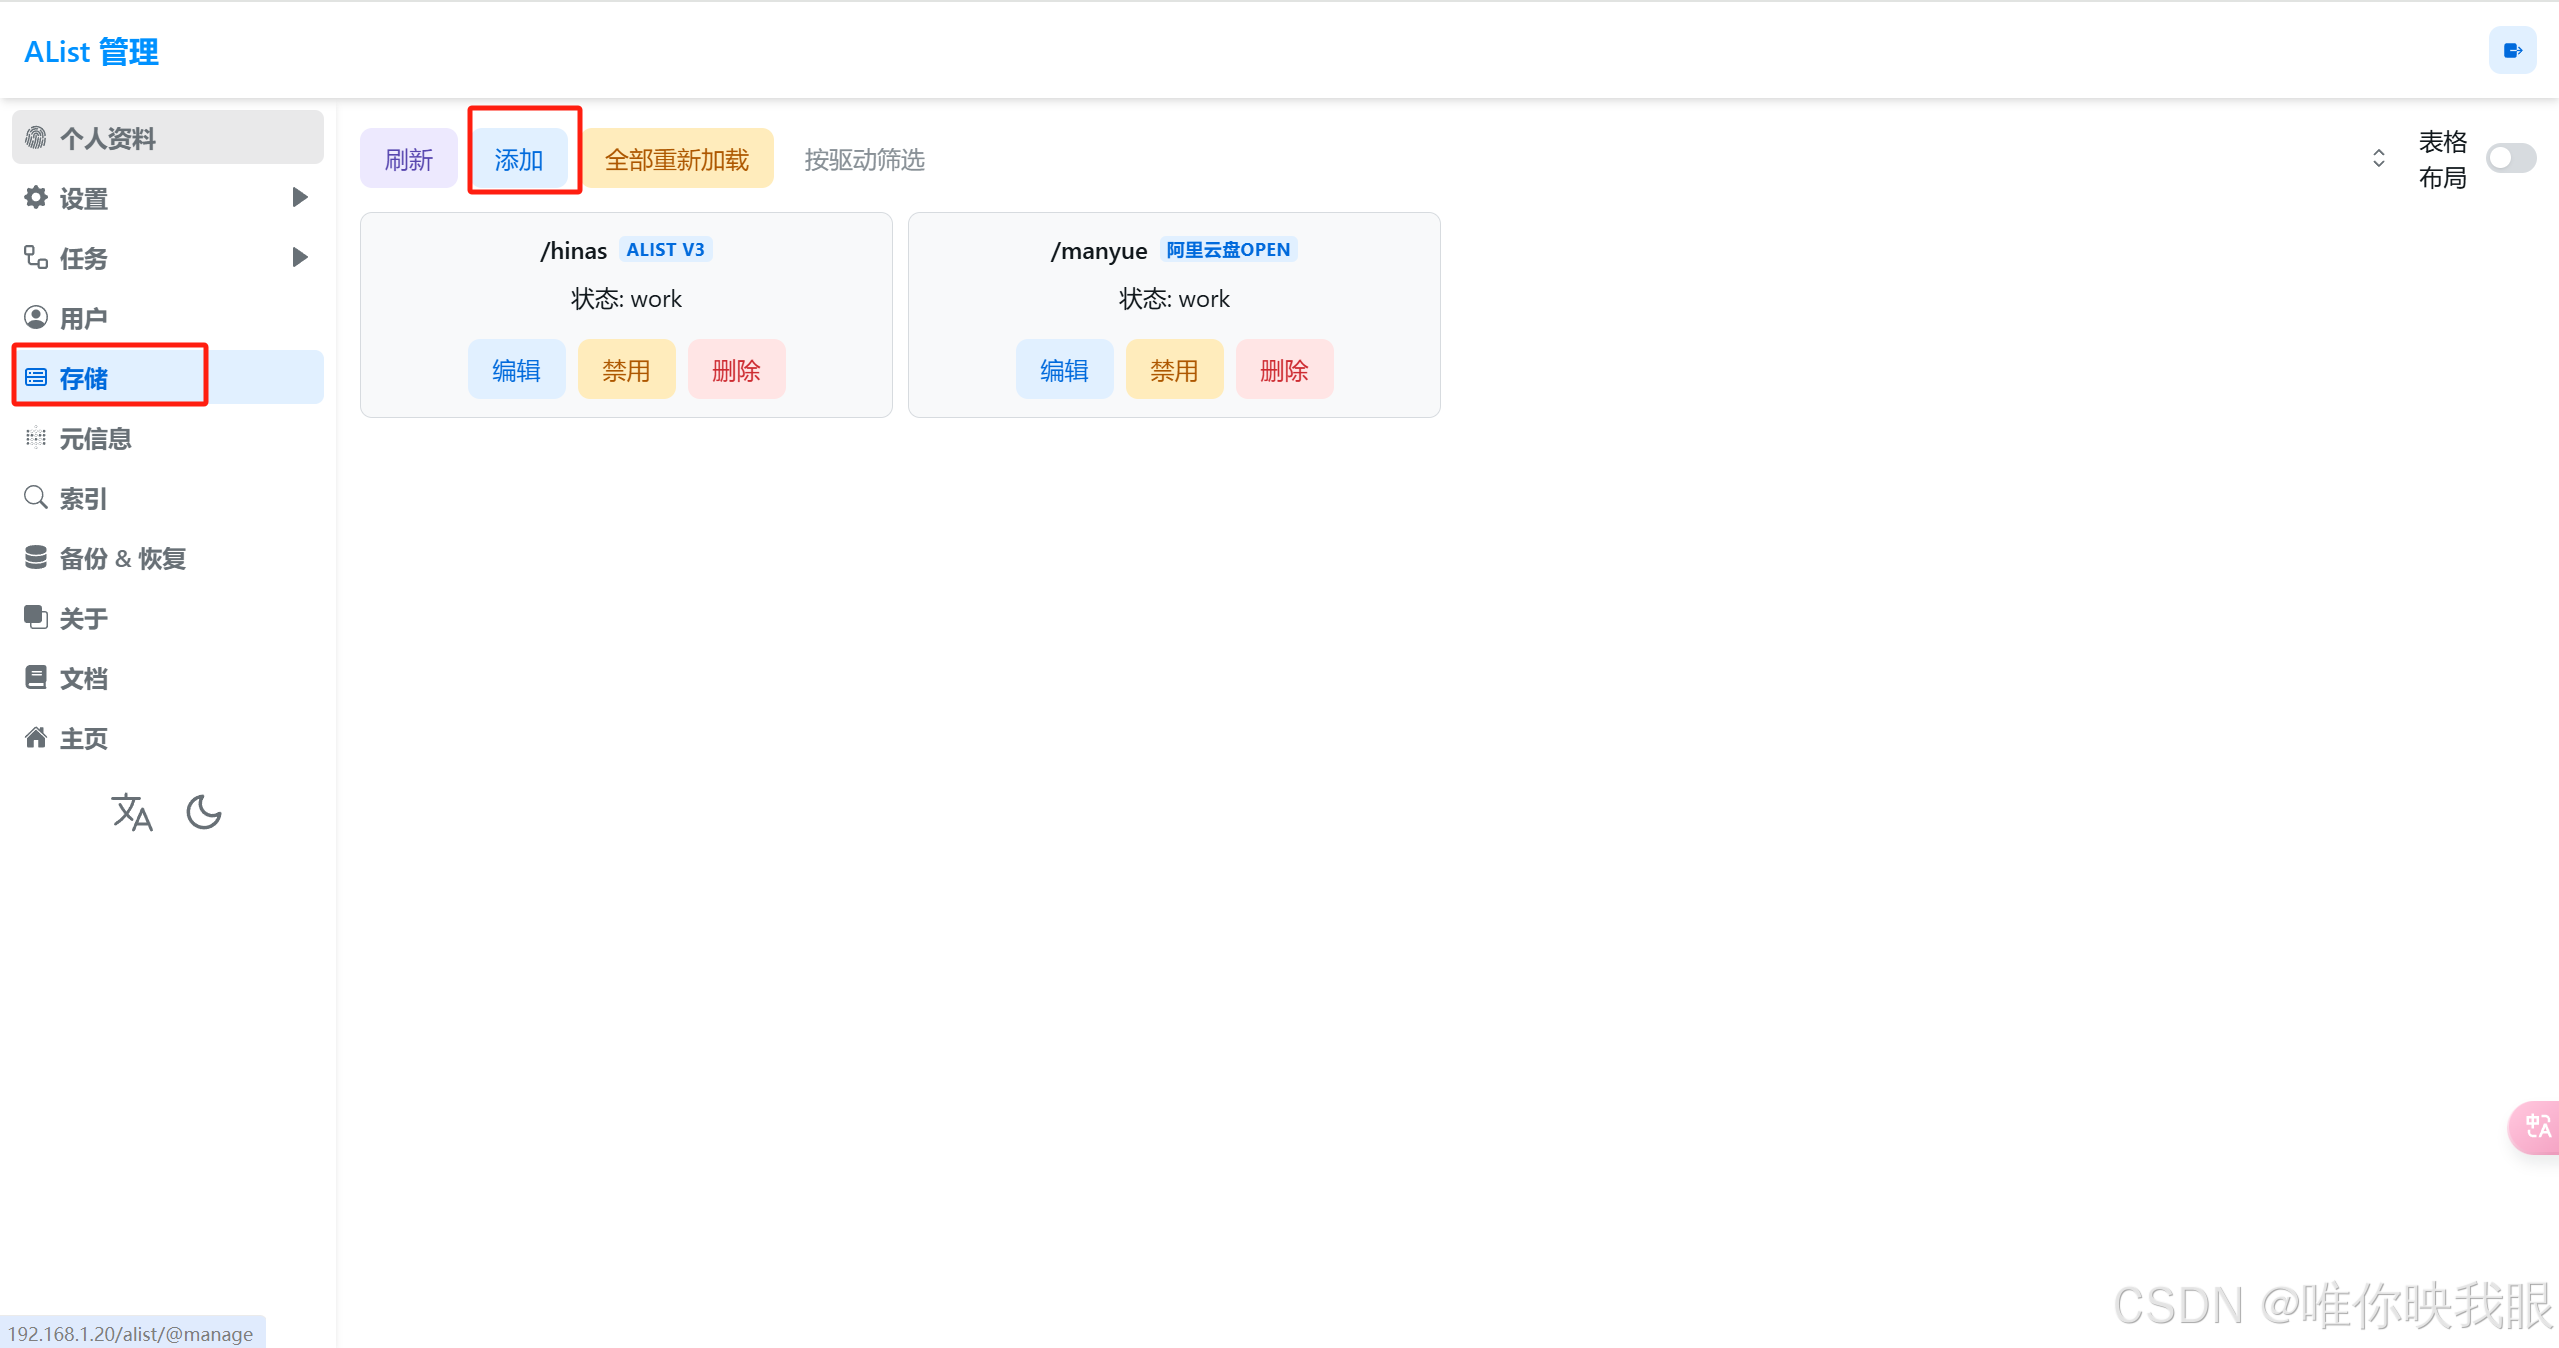Switch language via the translate icon
The height and width of the screenshot is (1348, 2559).
click(x=132, y=812)
